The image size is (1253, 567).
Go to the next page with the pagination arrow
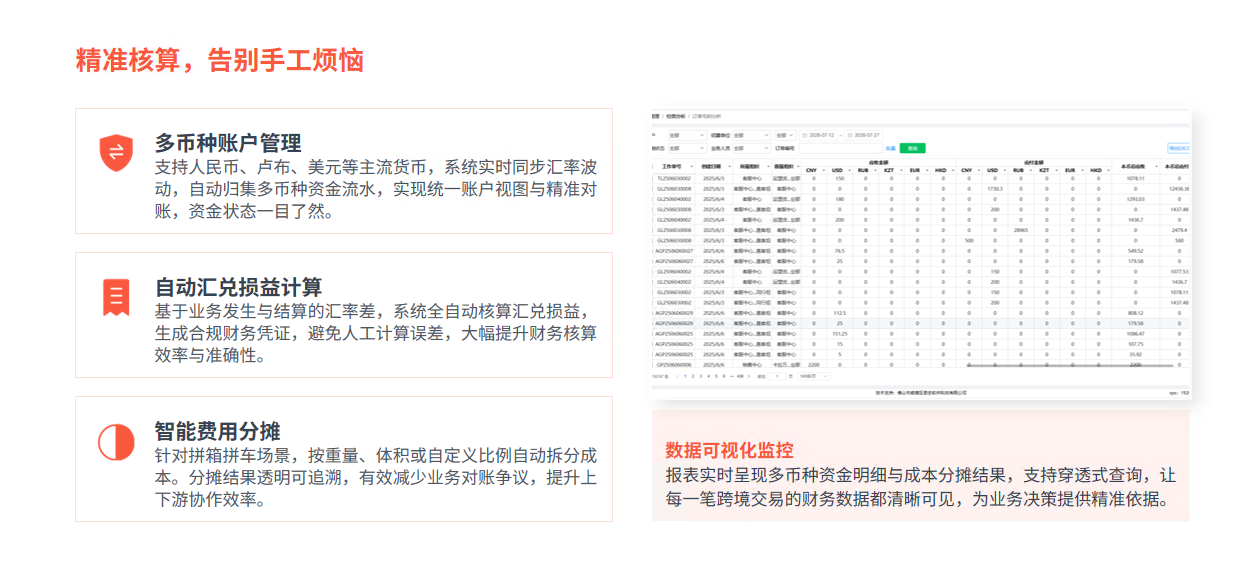click(748, 376)
